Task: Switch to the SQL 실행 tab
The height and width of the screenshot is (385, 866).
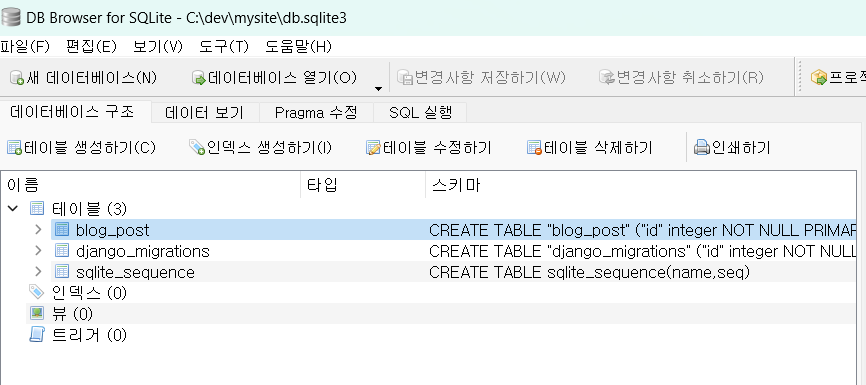Action: click(420, 113)
